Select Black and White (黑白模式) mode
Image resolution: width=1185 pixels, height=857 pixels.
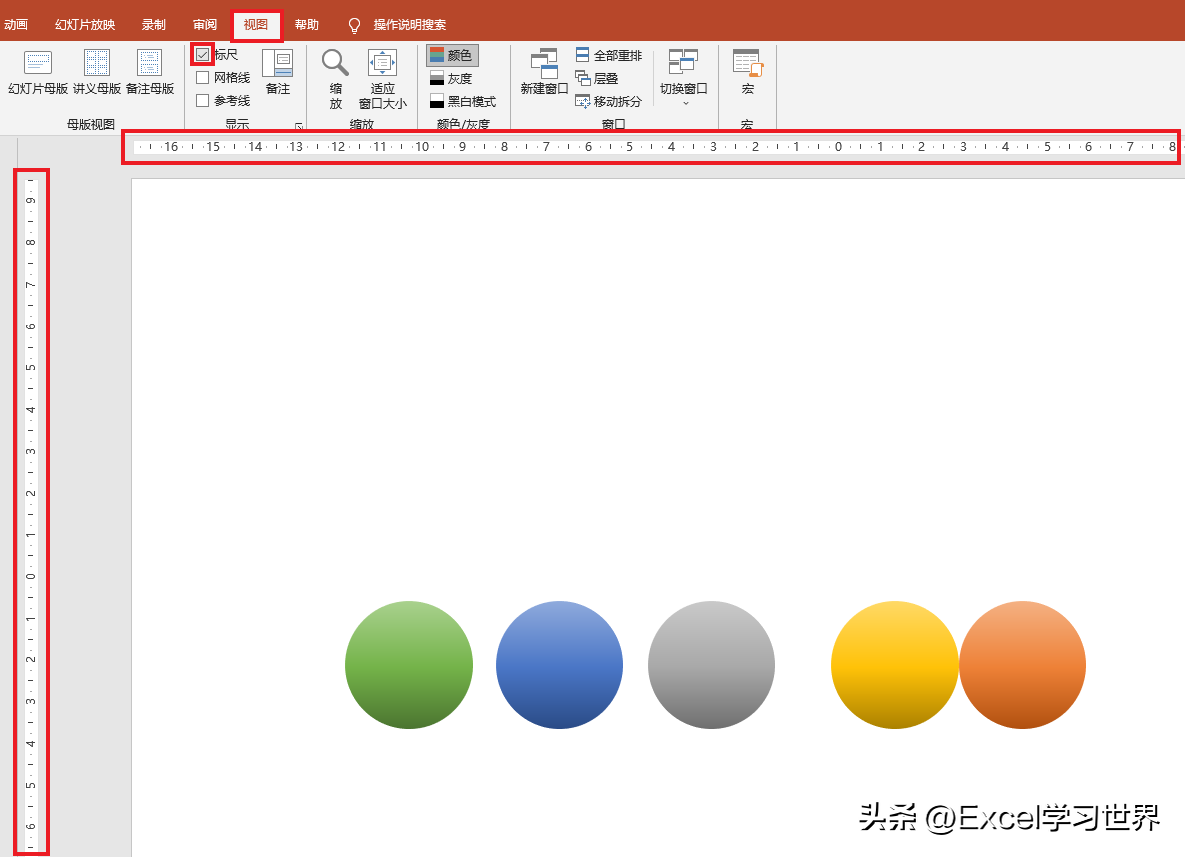point(463,101)
